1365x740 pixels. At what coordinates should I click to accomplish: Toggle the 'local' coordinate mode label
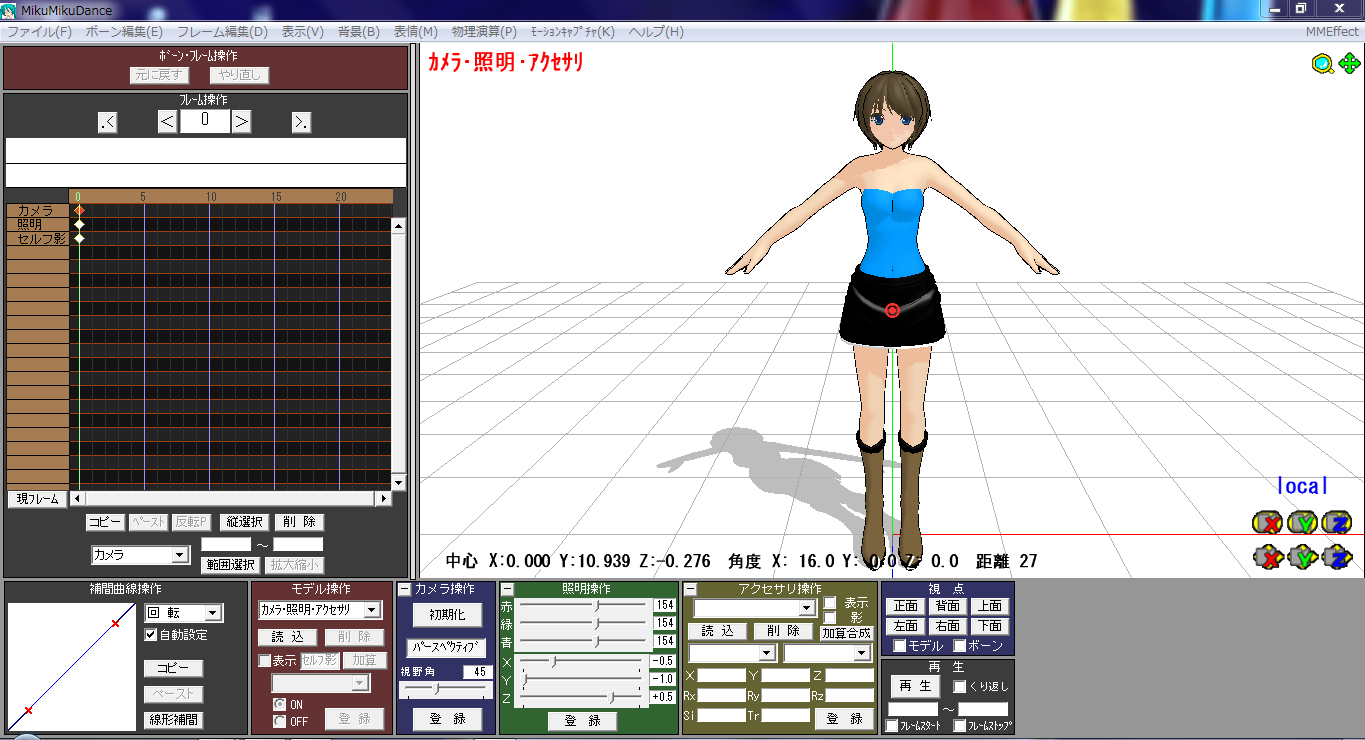click(x=1302, y=486)
